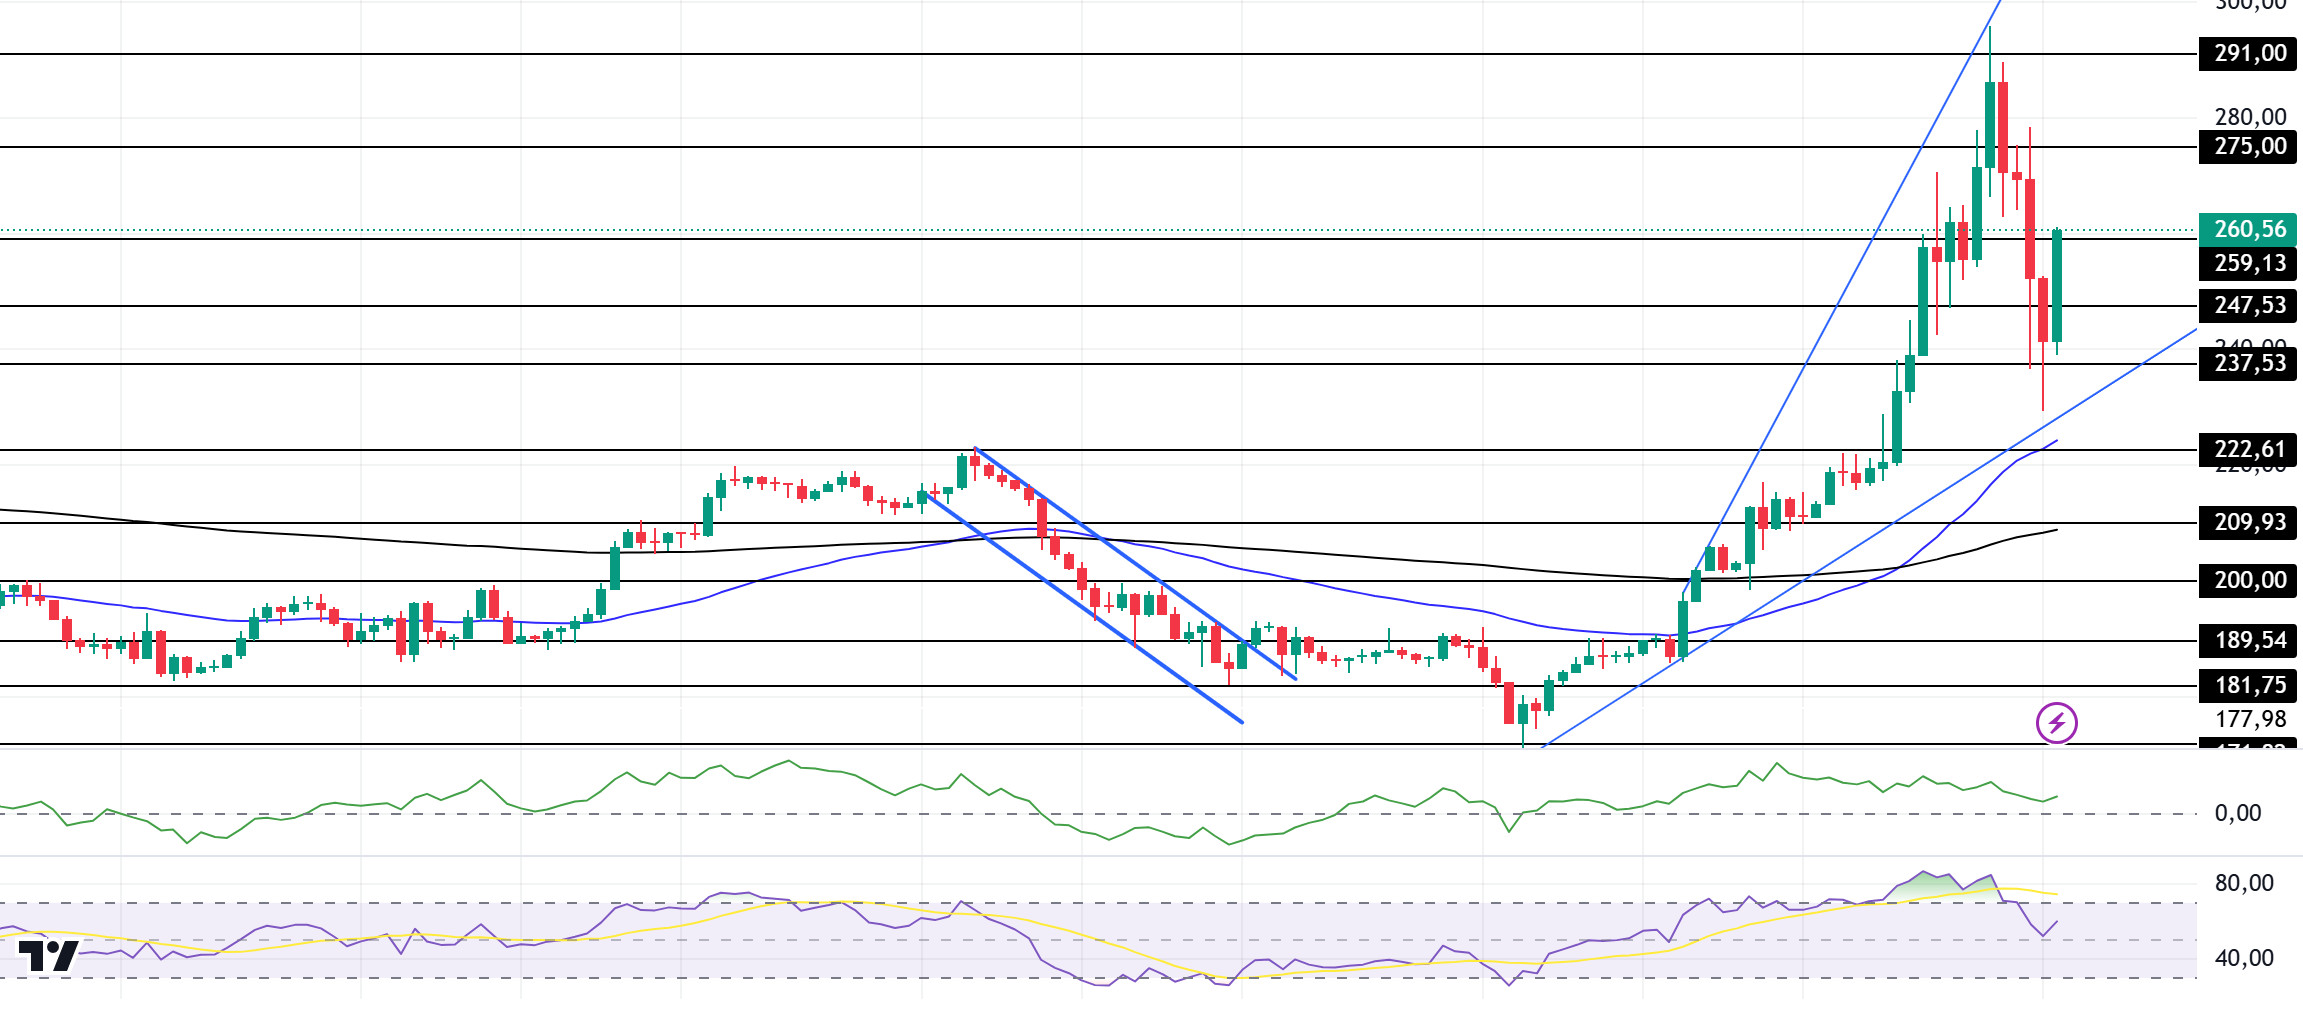Select the 247,53 price level label
This screenshot has height=1013, width=2303.
tap(2247, 305)
